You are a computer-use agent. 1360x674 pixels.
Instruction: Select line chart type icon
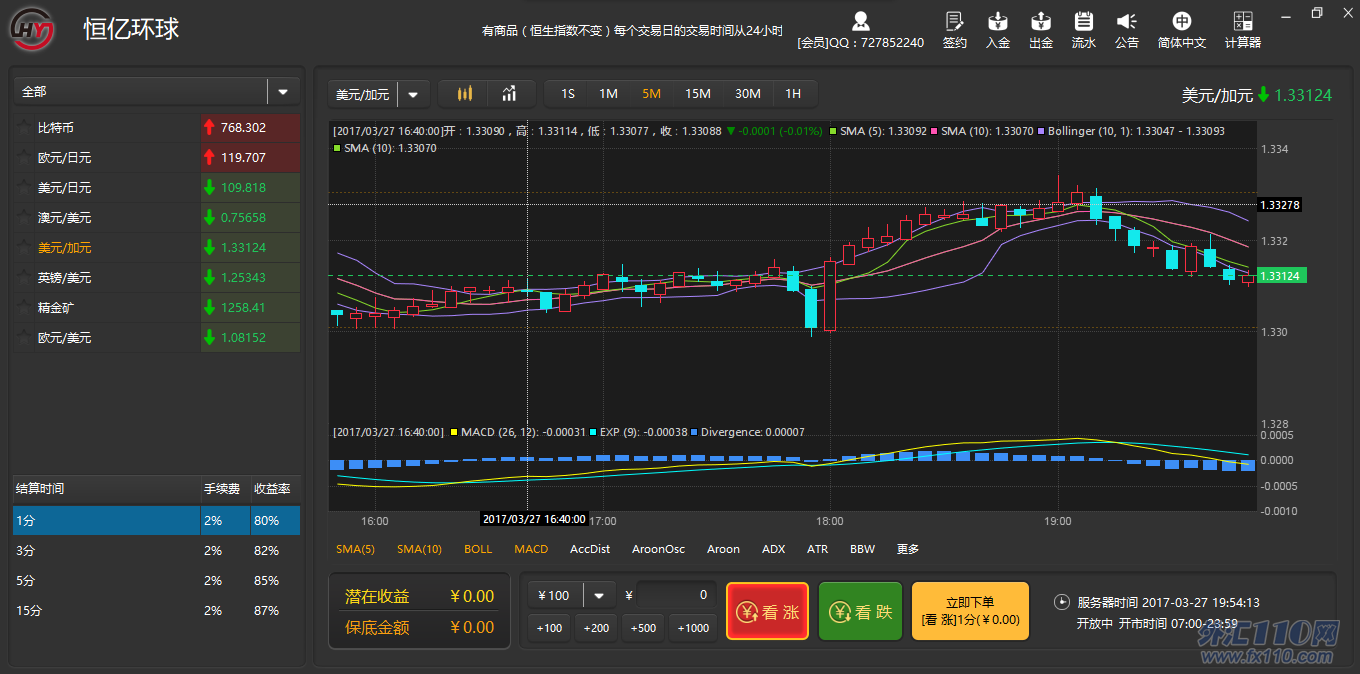click(x=510, y=94)
